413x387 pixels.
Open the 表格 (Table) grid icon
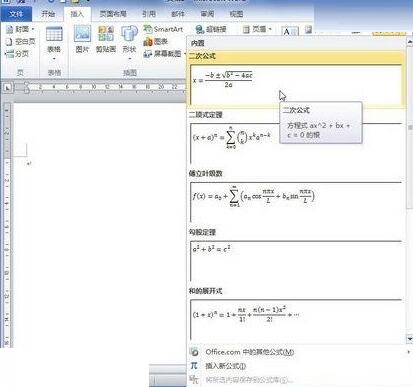54,34
